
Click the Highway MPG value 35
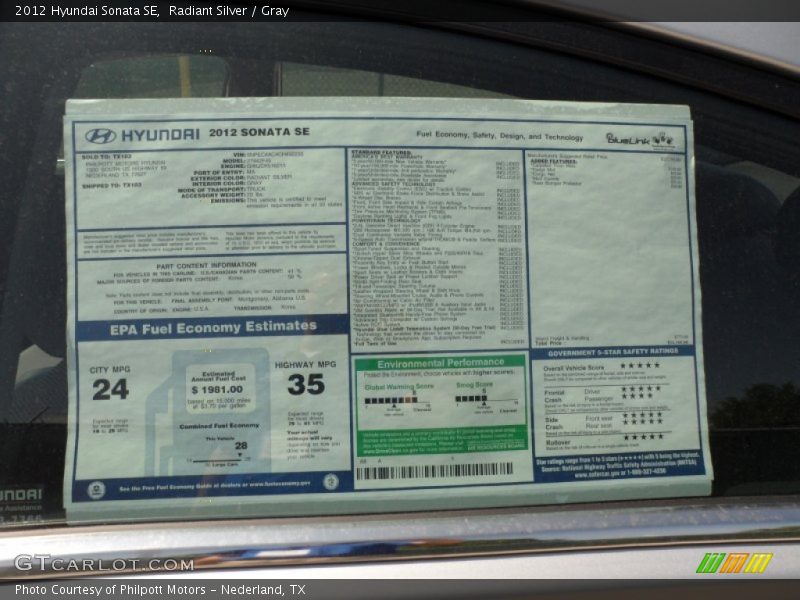306,384
